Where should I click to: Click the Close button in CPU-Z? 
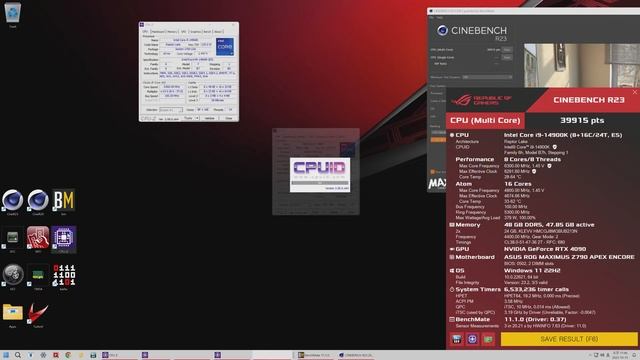[x=229, y=118]
